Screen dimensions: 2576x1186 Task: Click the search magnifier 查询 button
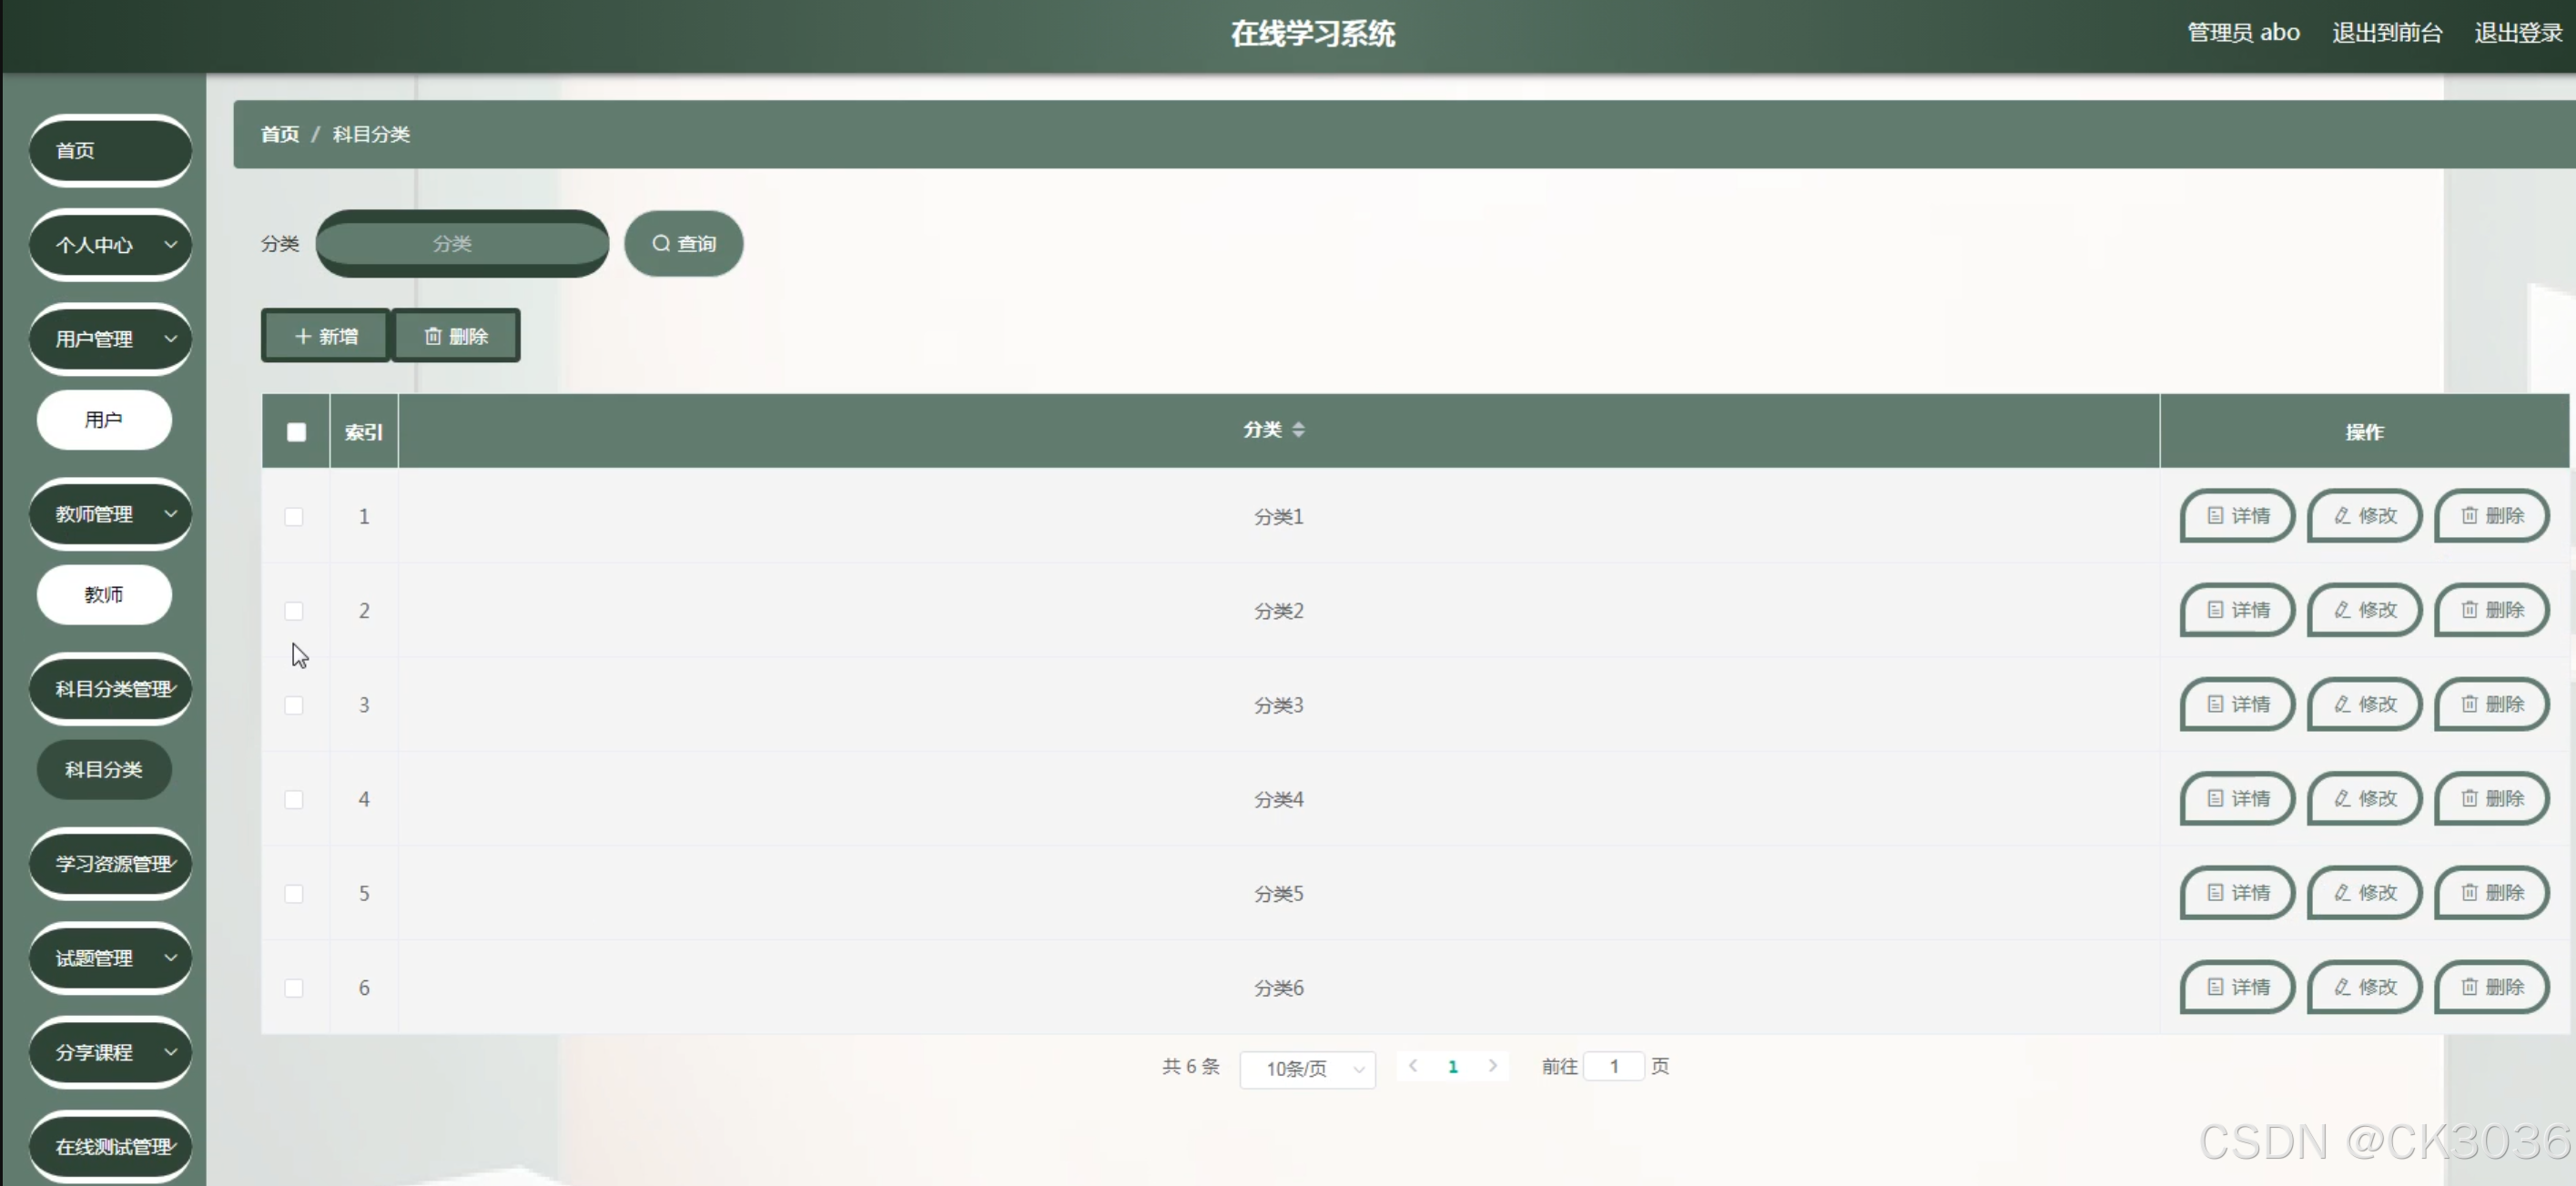(x=683, y=243)
